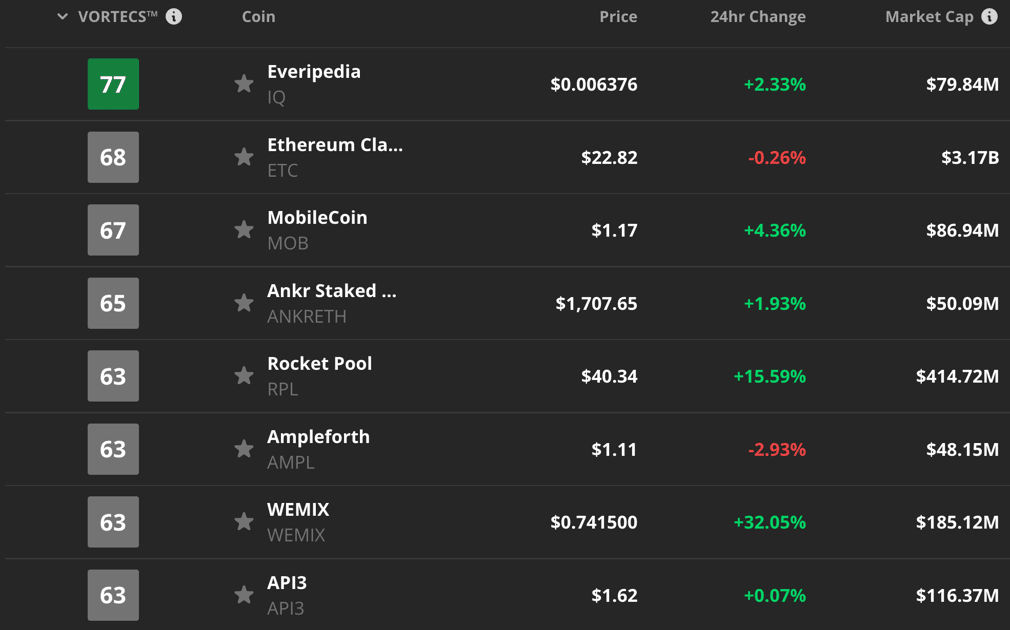Click Ampleforth's star icon
The width and height of the screenshot is (1010, 630).
[244, 449]
